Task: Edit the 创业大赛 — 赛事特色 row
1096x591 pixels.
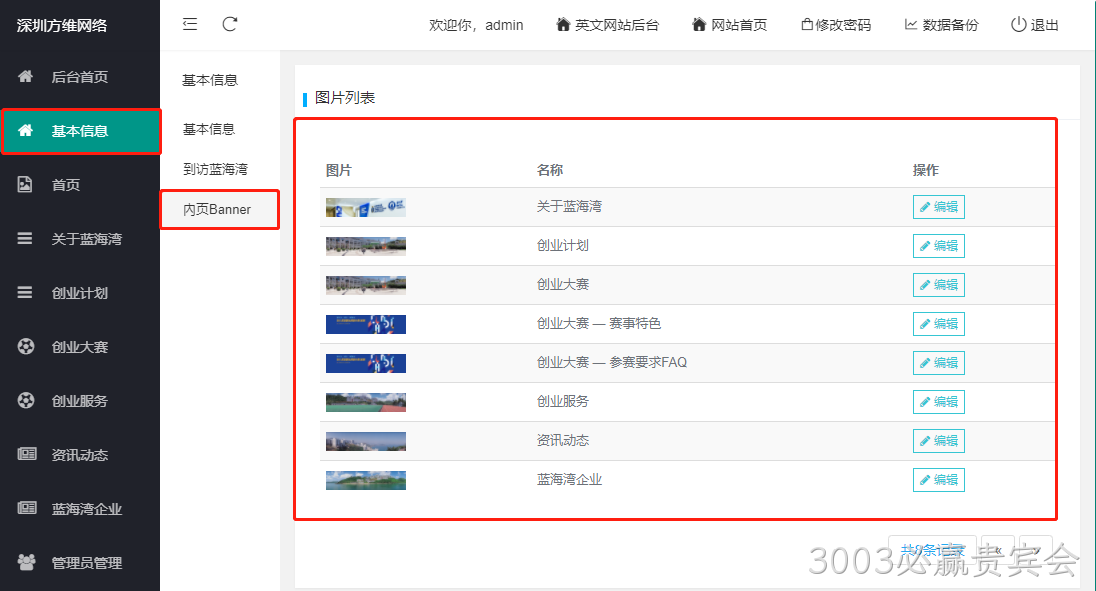Action: (939, 324)
